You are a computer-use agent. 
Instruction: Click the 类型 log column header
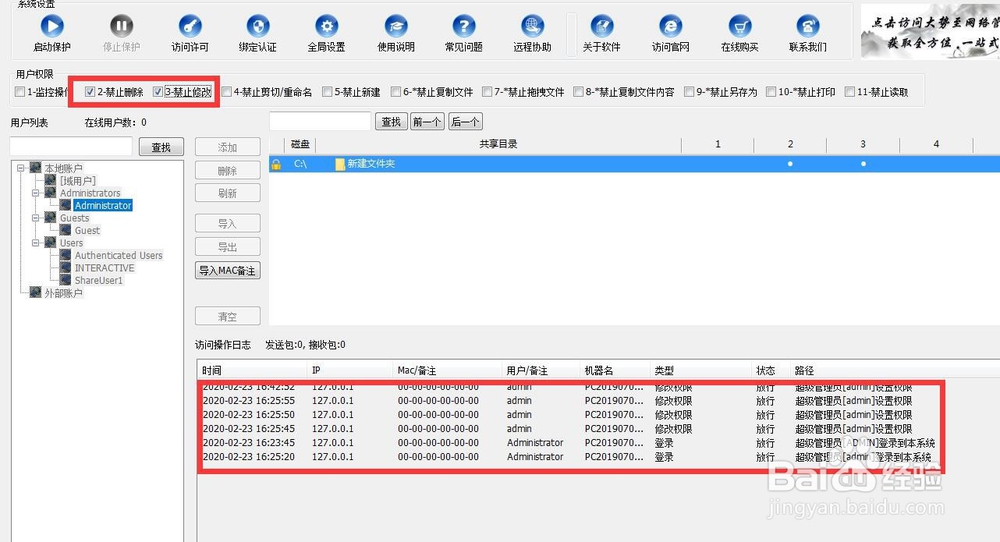tap(701, 370)
